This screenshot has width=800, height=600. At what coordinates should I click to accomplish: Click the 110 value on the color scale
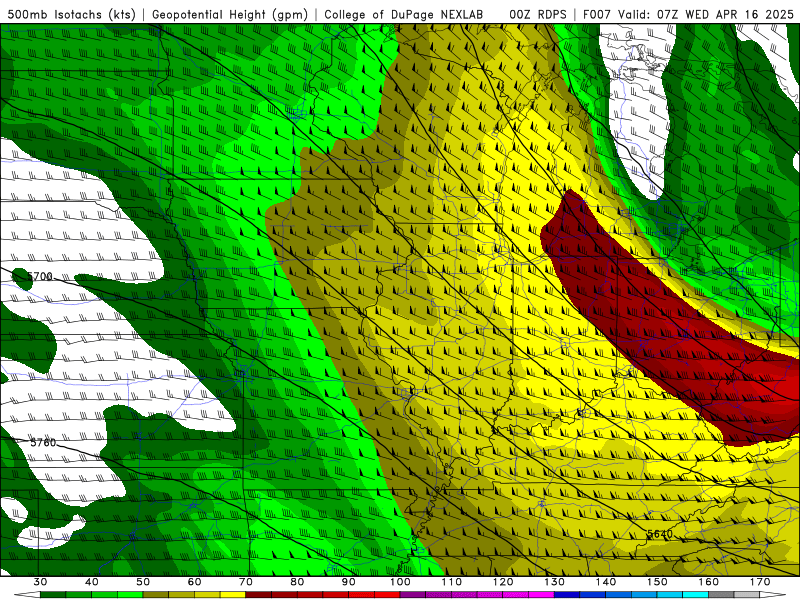452,582
